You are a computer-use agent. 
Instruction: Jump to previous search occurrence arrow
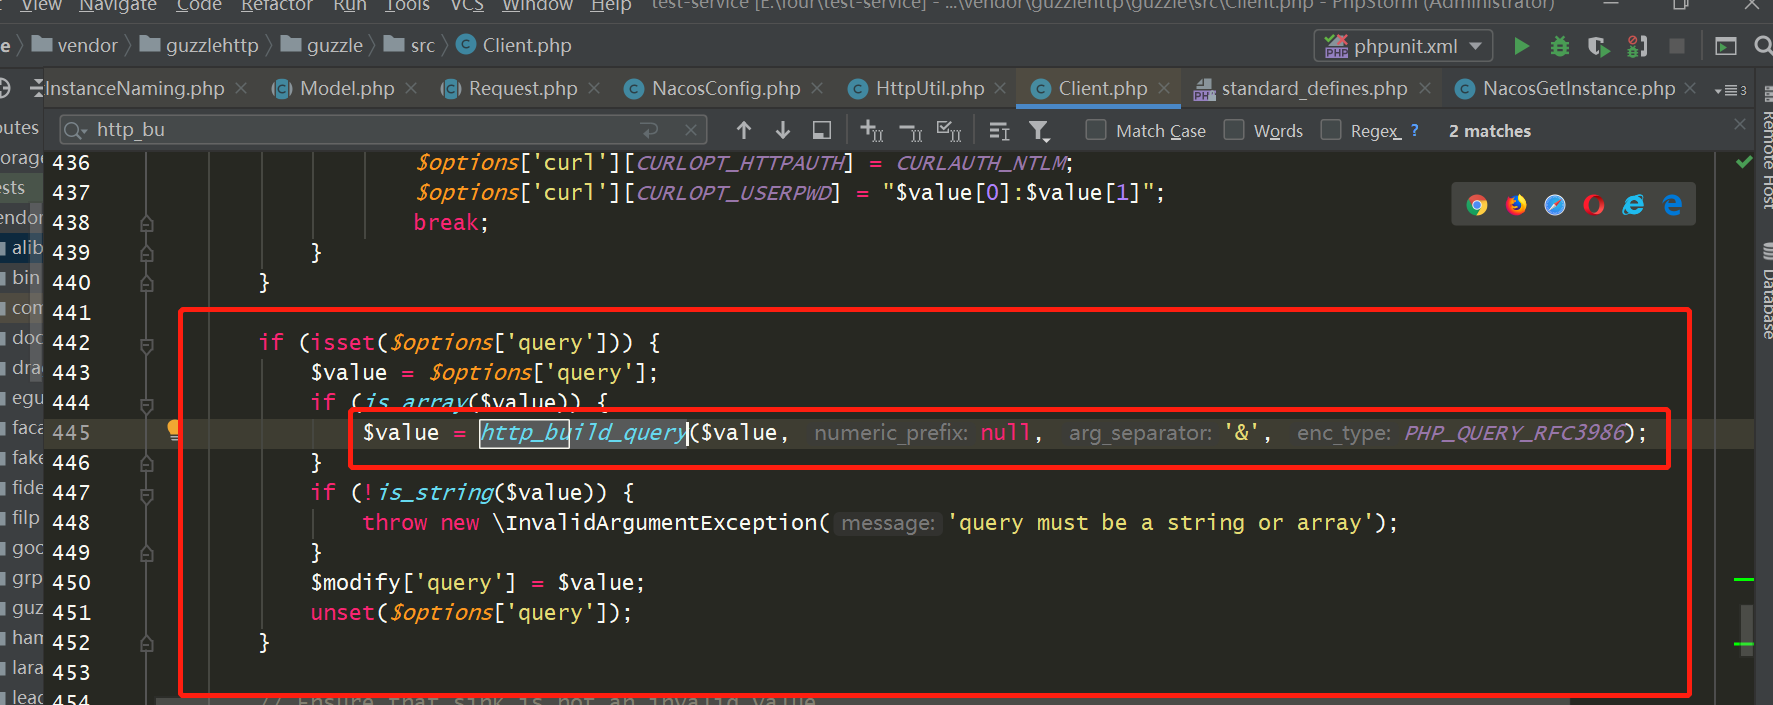pyautogui.click(x=743, y=130)
